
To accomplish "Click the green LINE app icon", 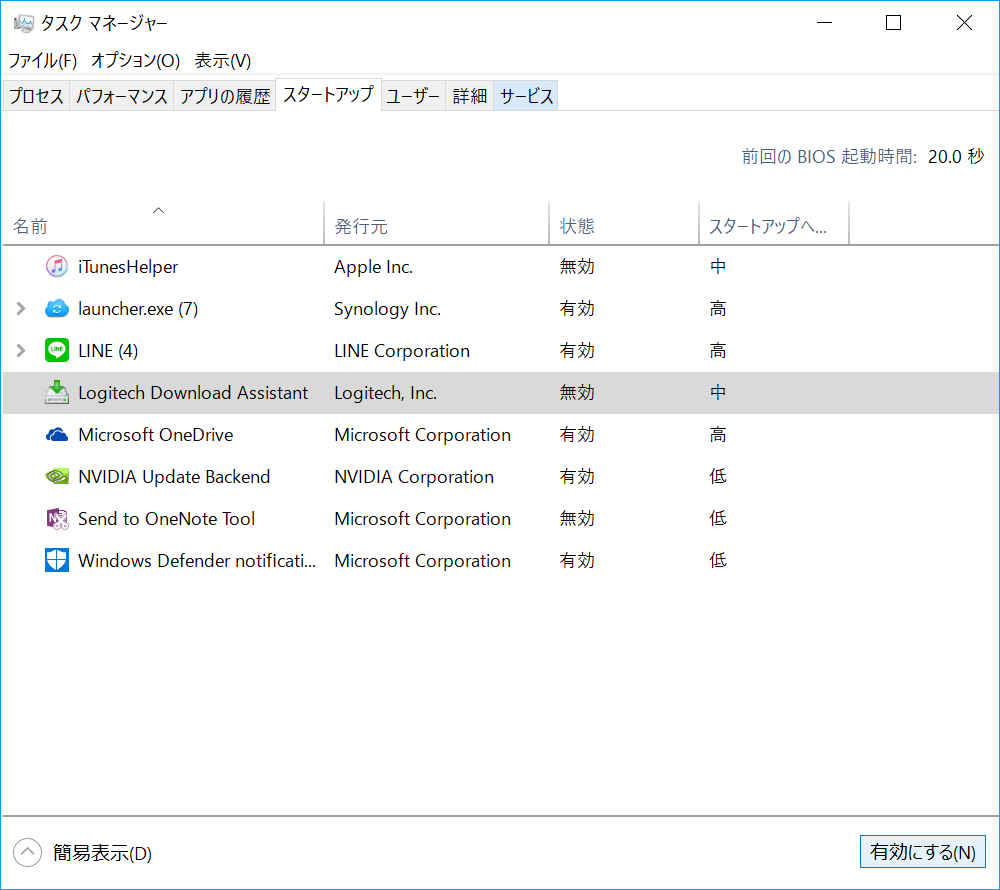I will (x=57, y=350).
